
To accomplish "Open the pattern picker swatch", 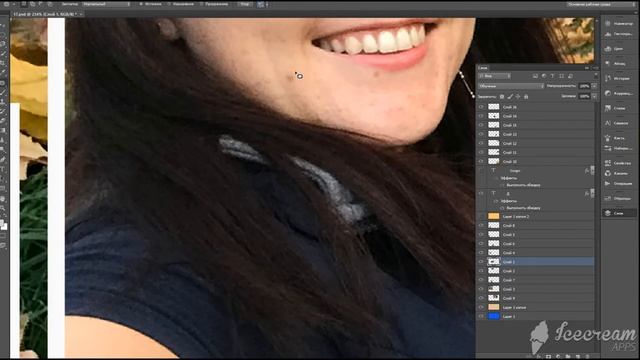I will 260,4.
